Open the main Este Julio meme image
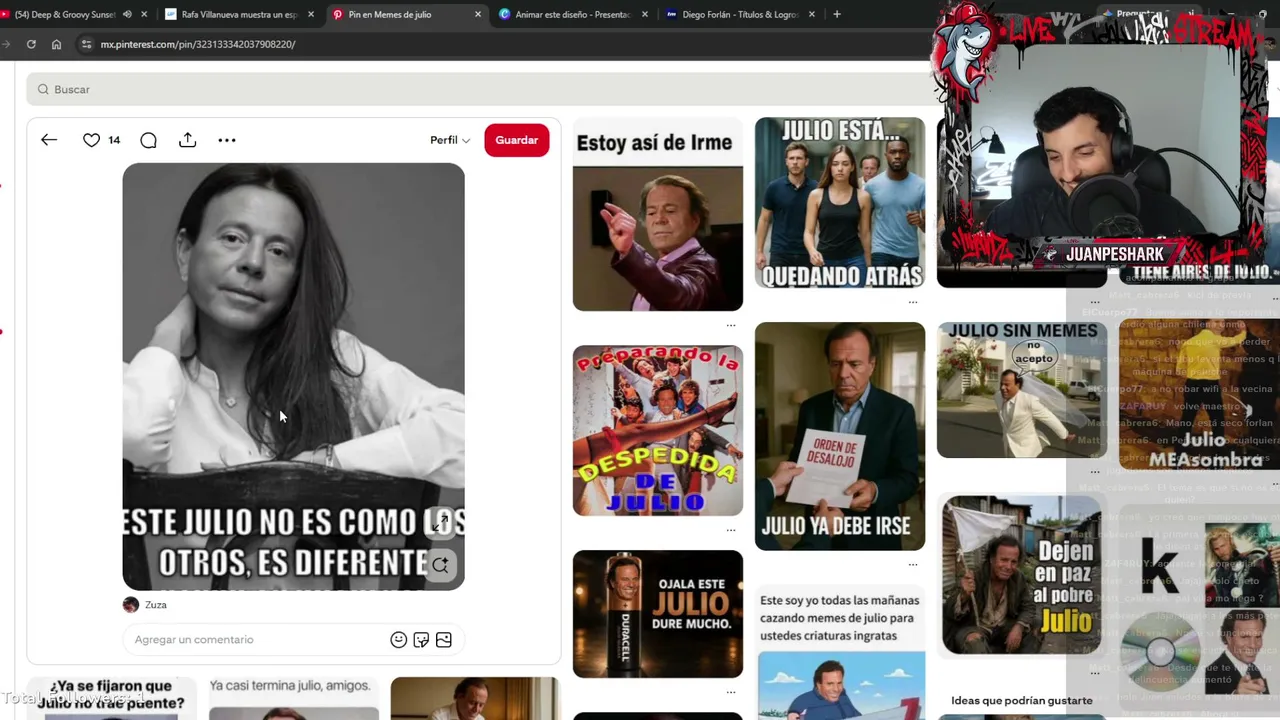The image size is (1280, 720). point(294,376)
